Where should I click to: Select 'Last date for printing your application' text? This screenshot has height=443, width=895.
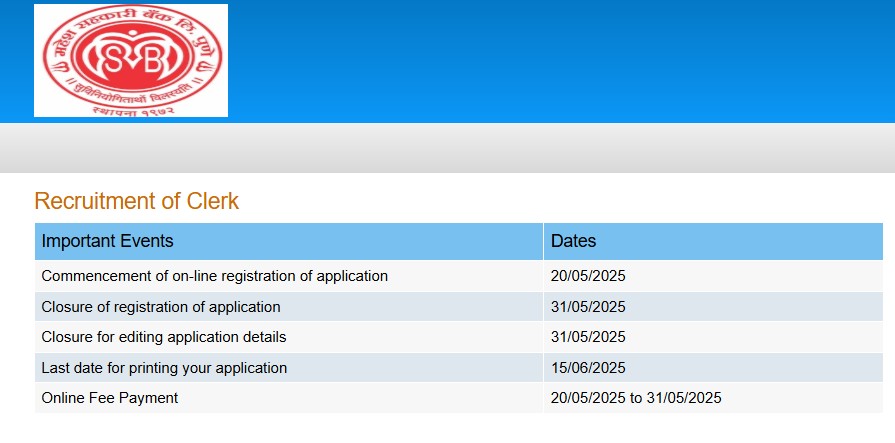coord(164,368)
